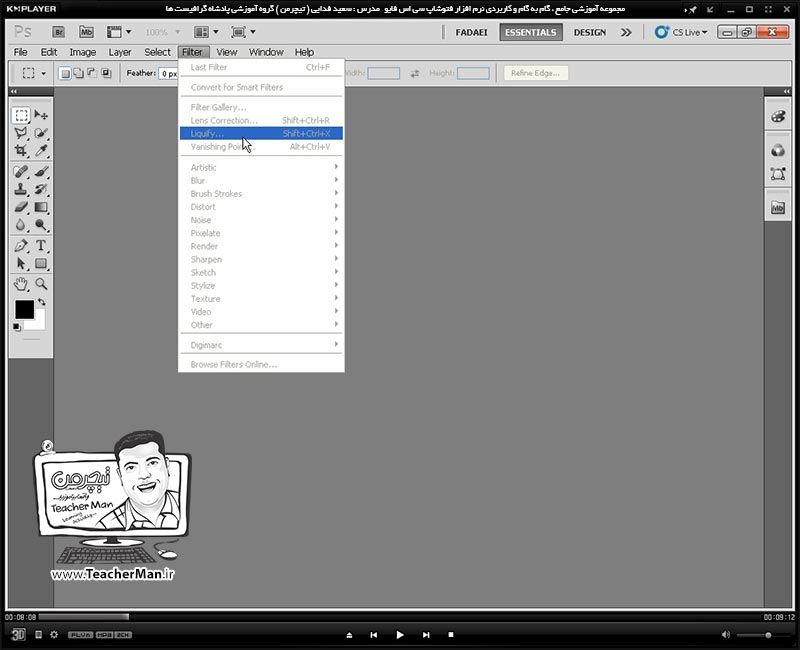Viewport: 800px width, 650px height.
Task: Select the Hand tool
Action: point(21,284)
